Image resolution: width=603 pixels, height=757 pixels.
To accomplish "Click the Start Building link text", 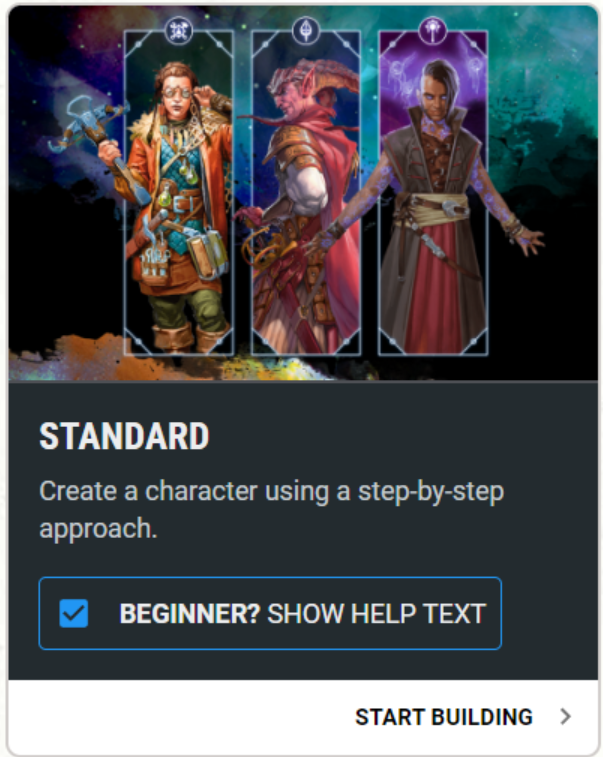I will pos(444,717).
